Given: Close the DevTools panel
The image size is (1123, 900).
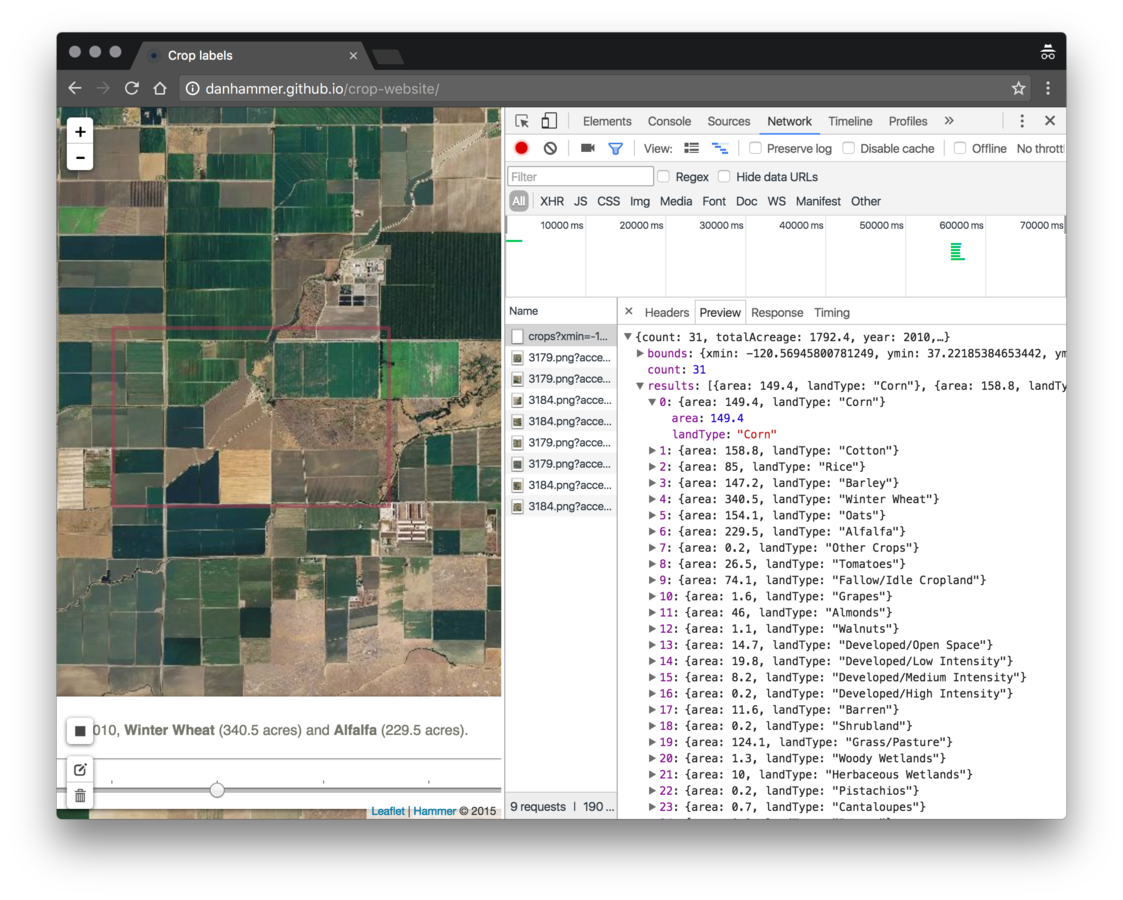Looking at the screenshot, I should click(1050, 121).
